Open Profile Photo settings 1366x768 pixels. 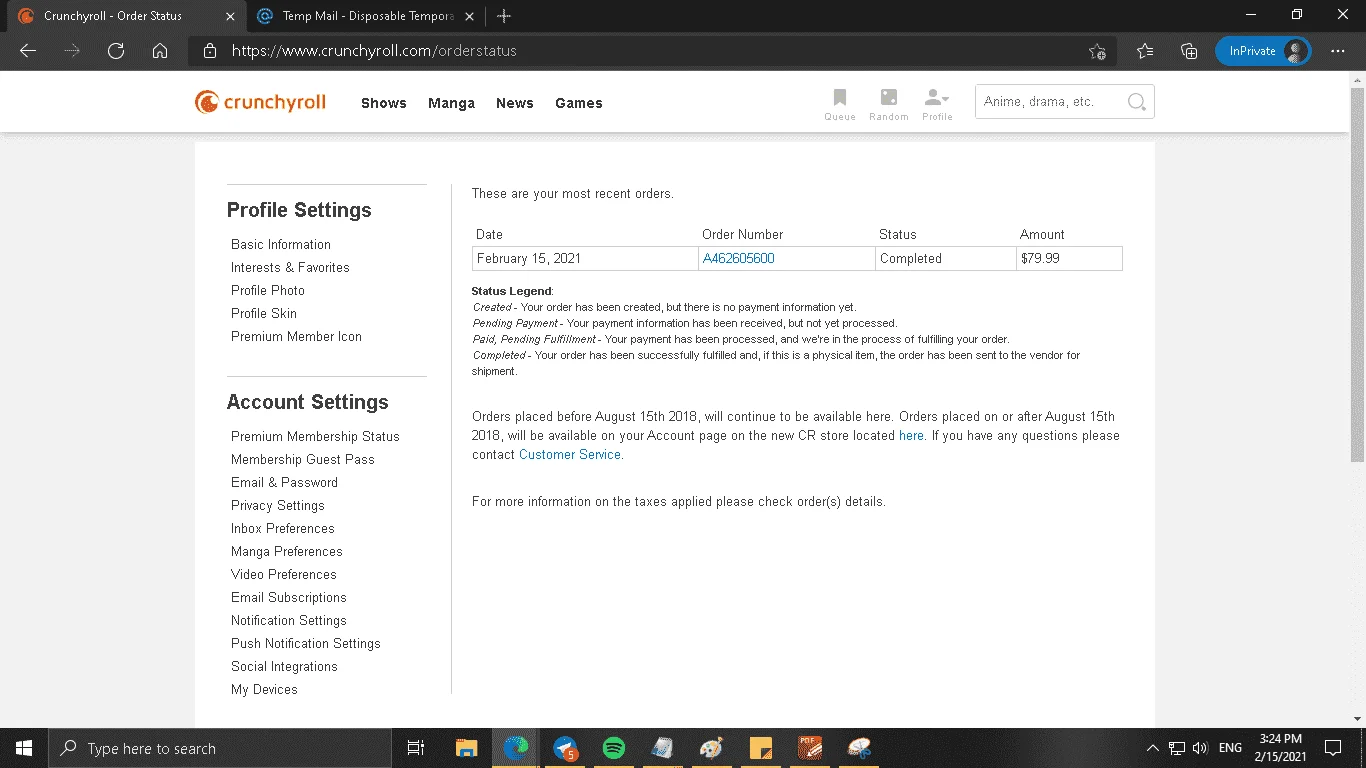tap(268, 290)
